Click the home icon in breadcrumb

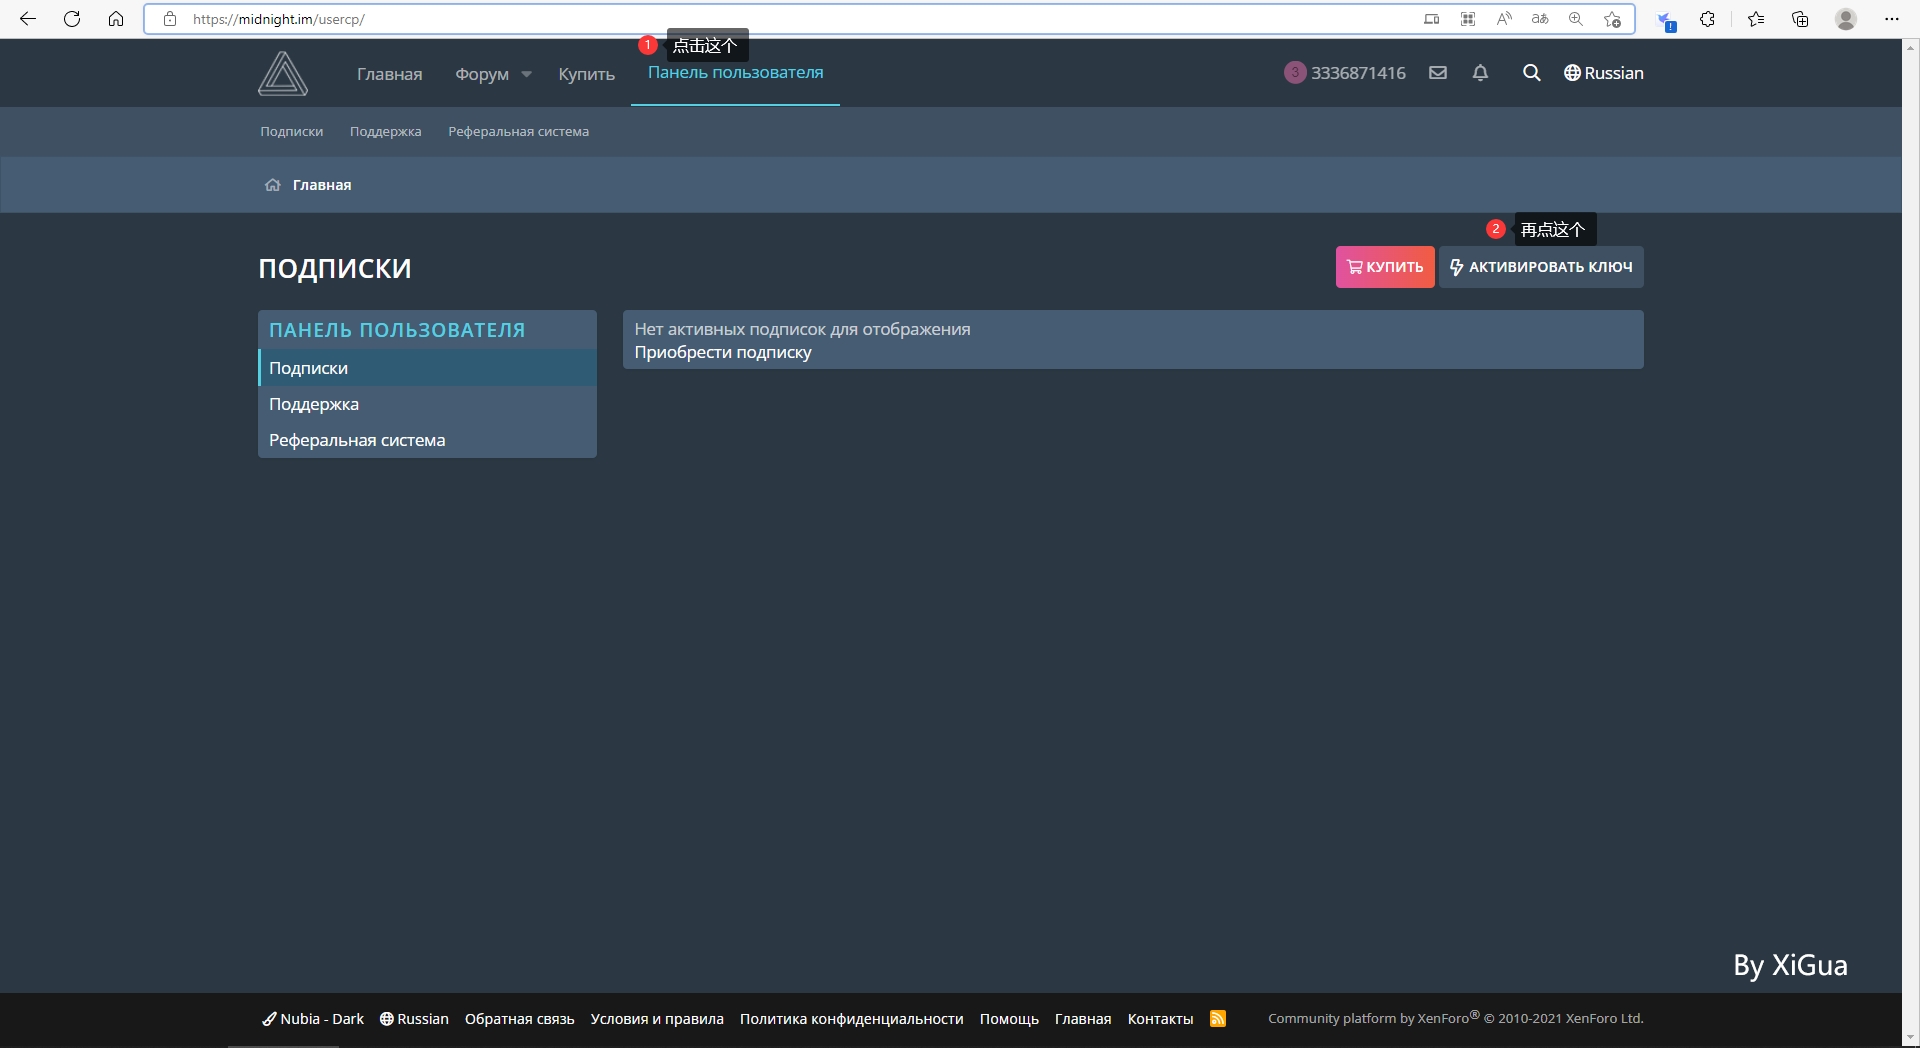coord(272,185)
